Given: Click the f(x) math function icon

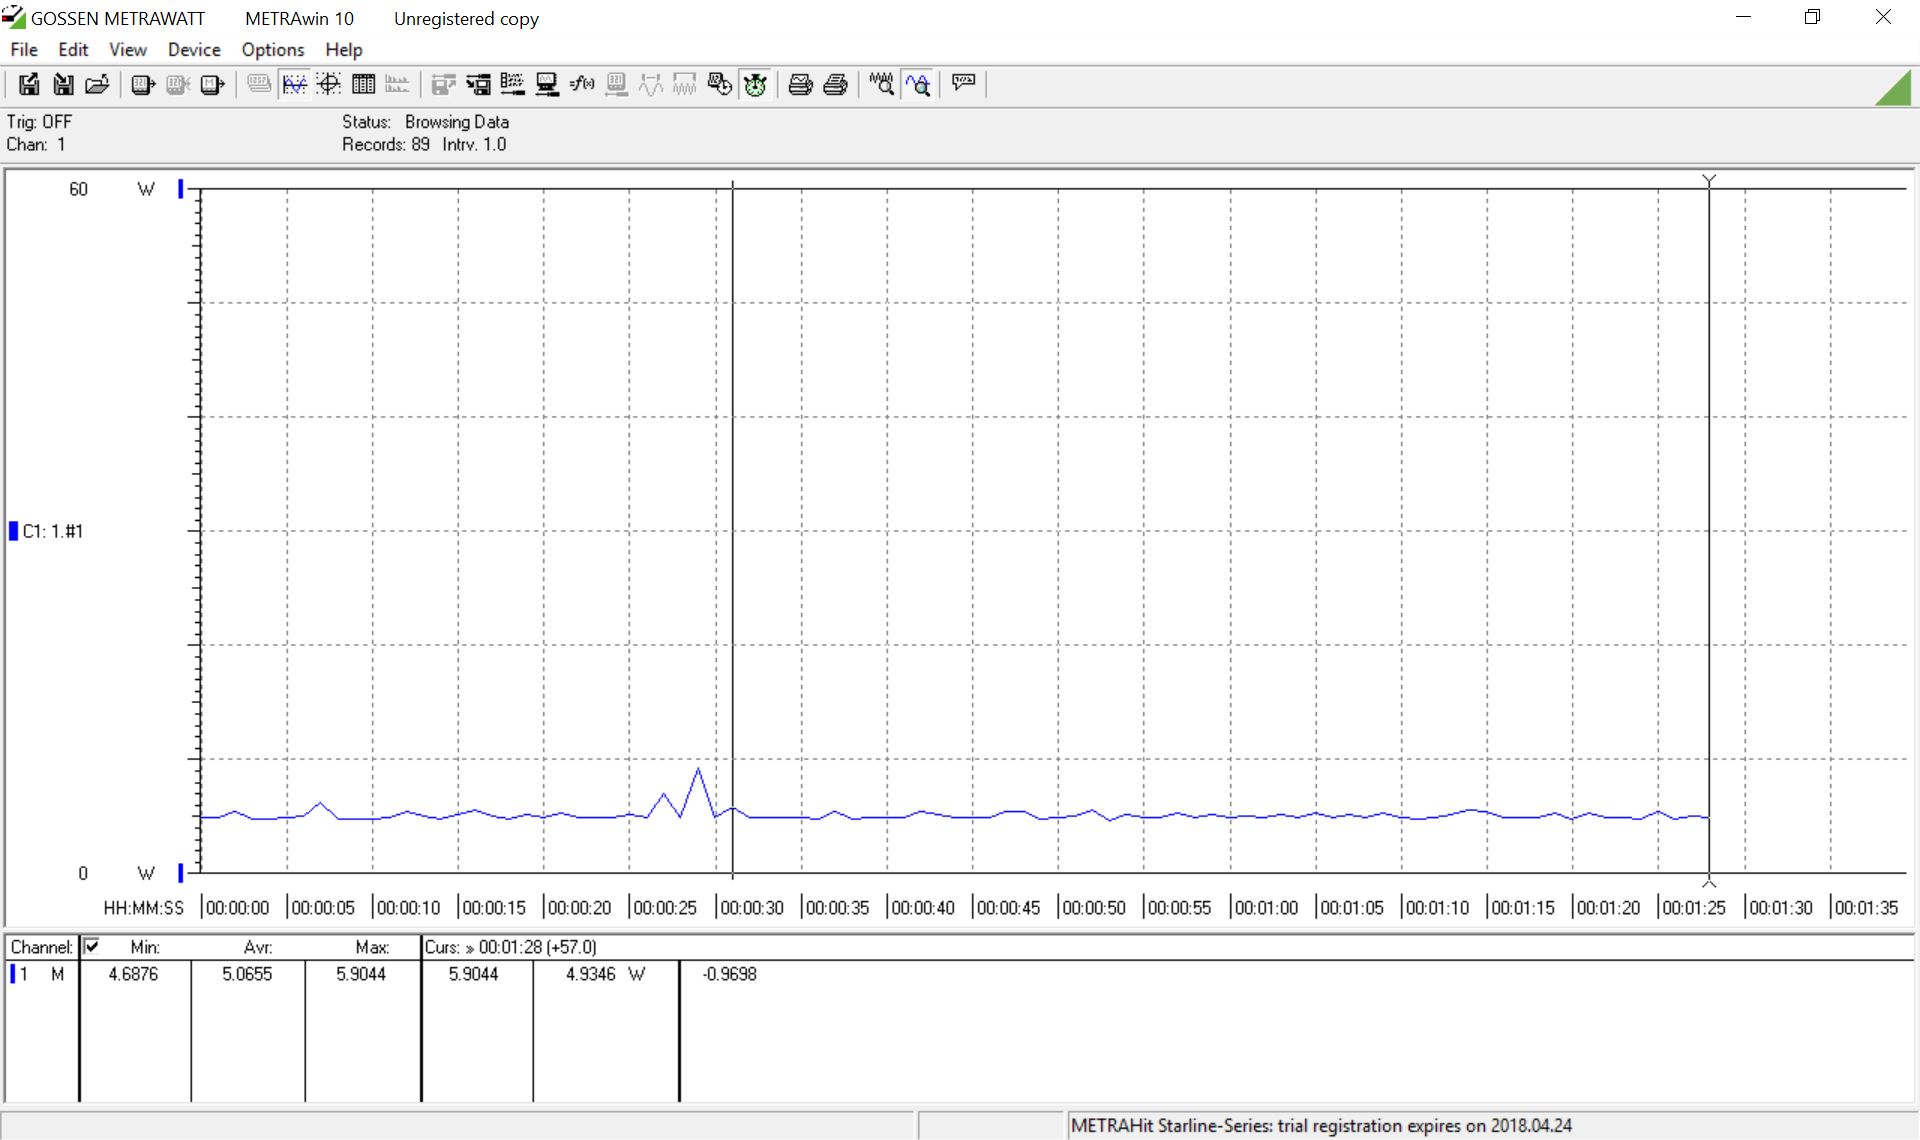Looking at the screenshot, I should pos(581,85).
